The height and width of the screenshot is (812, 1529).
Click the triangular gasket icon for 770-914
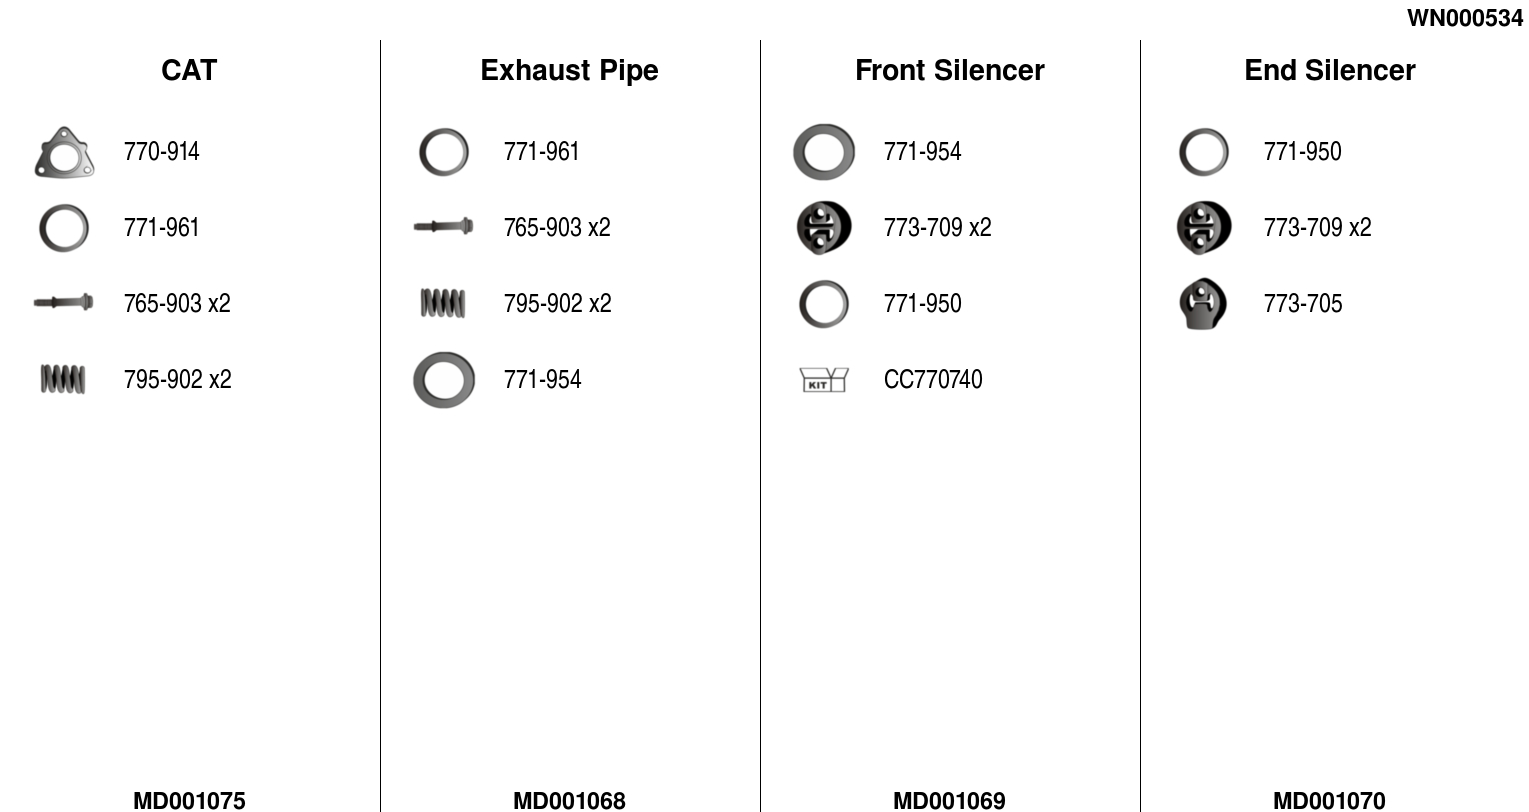tap(64, 153)
